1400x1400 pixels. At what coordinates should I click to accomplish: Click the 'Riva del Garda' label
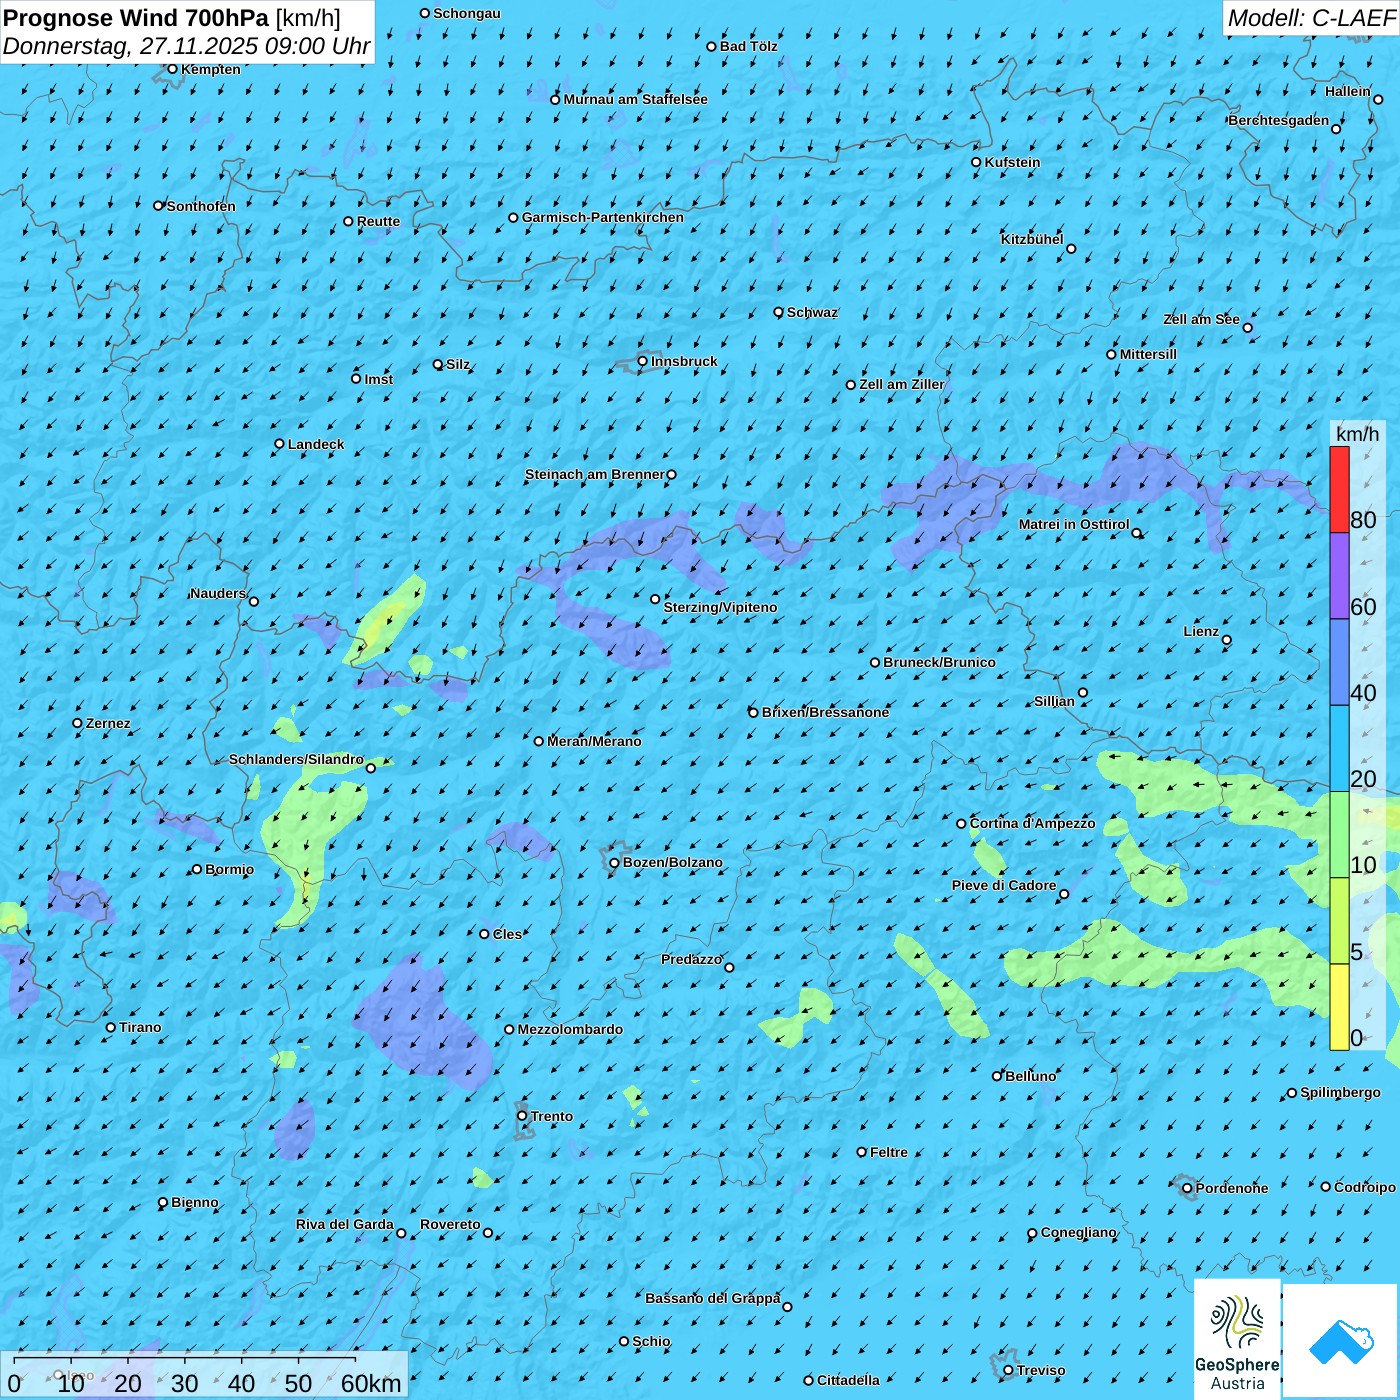345,1224
